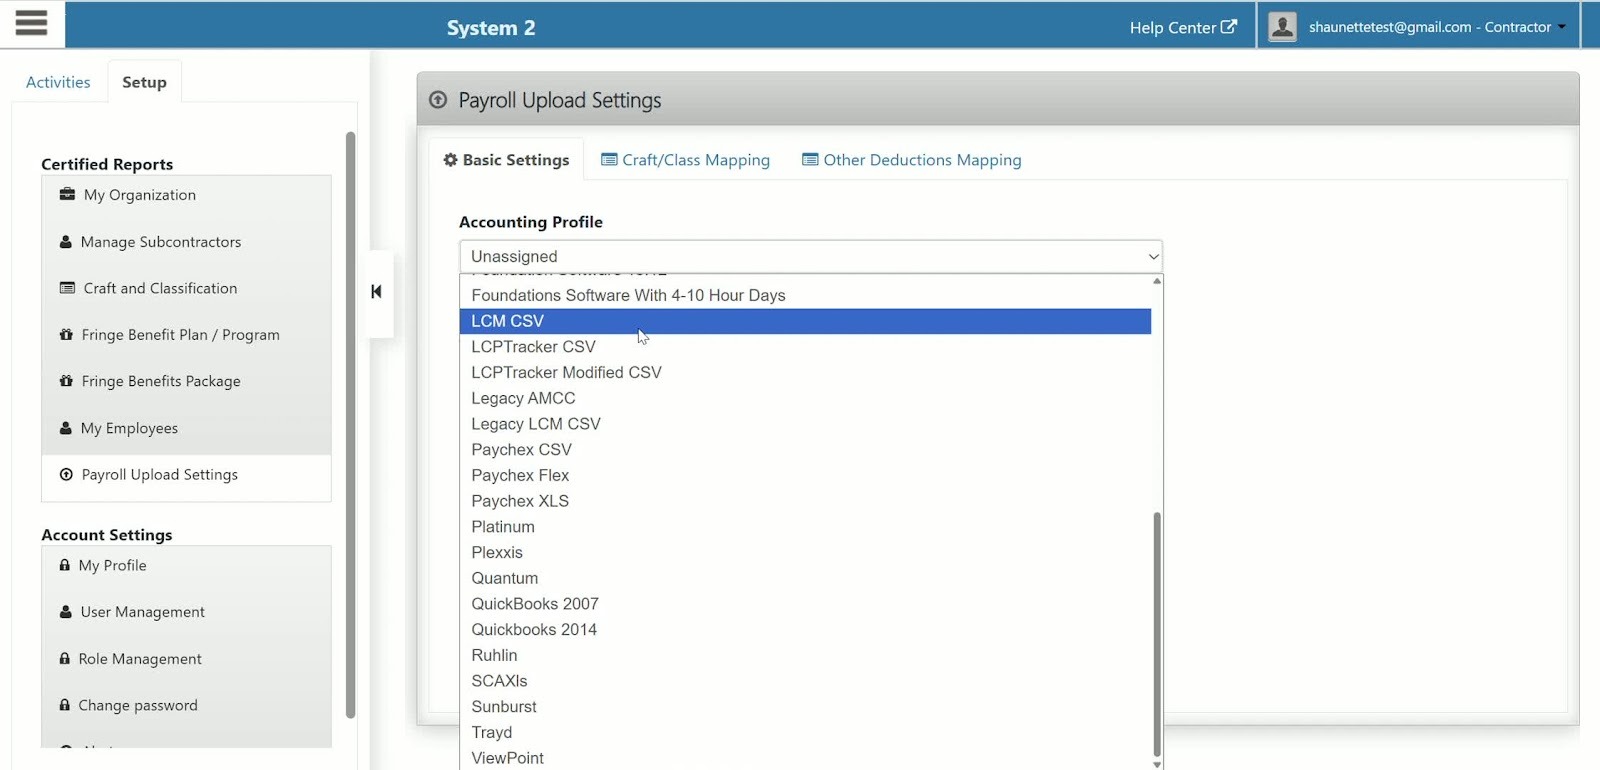Choose the Paychex CSV option

coord(805,450)
